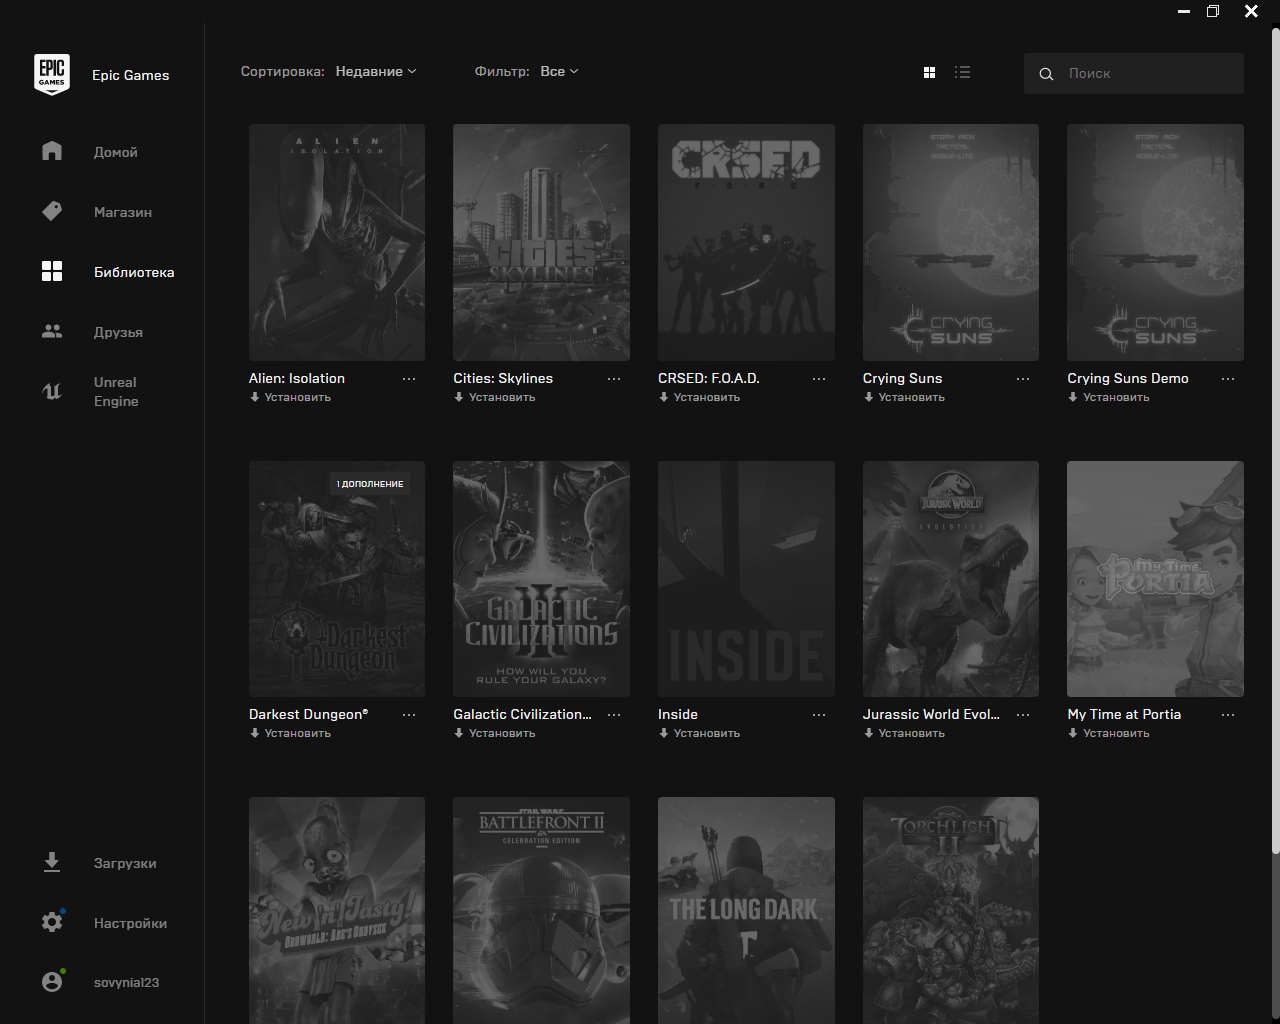Open the Galactic Civilizations three-dot menu
This screenshot has height=1024, width=1280.
click(614, 715)
